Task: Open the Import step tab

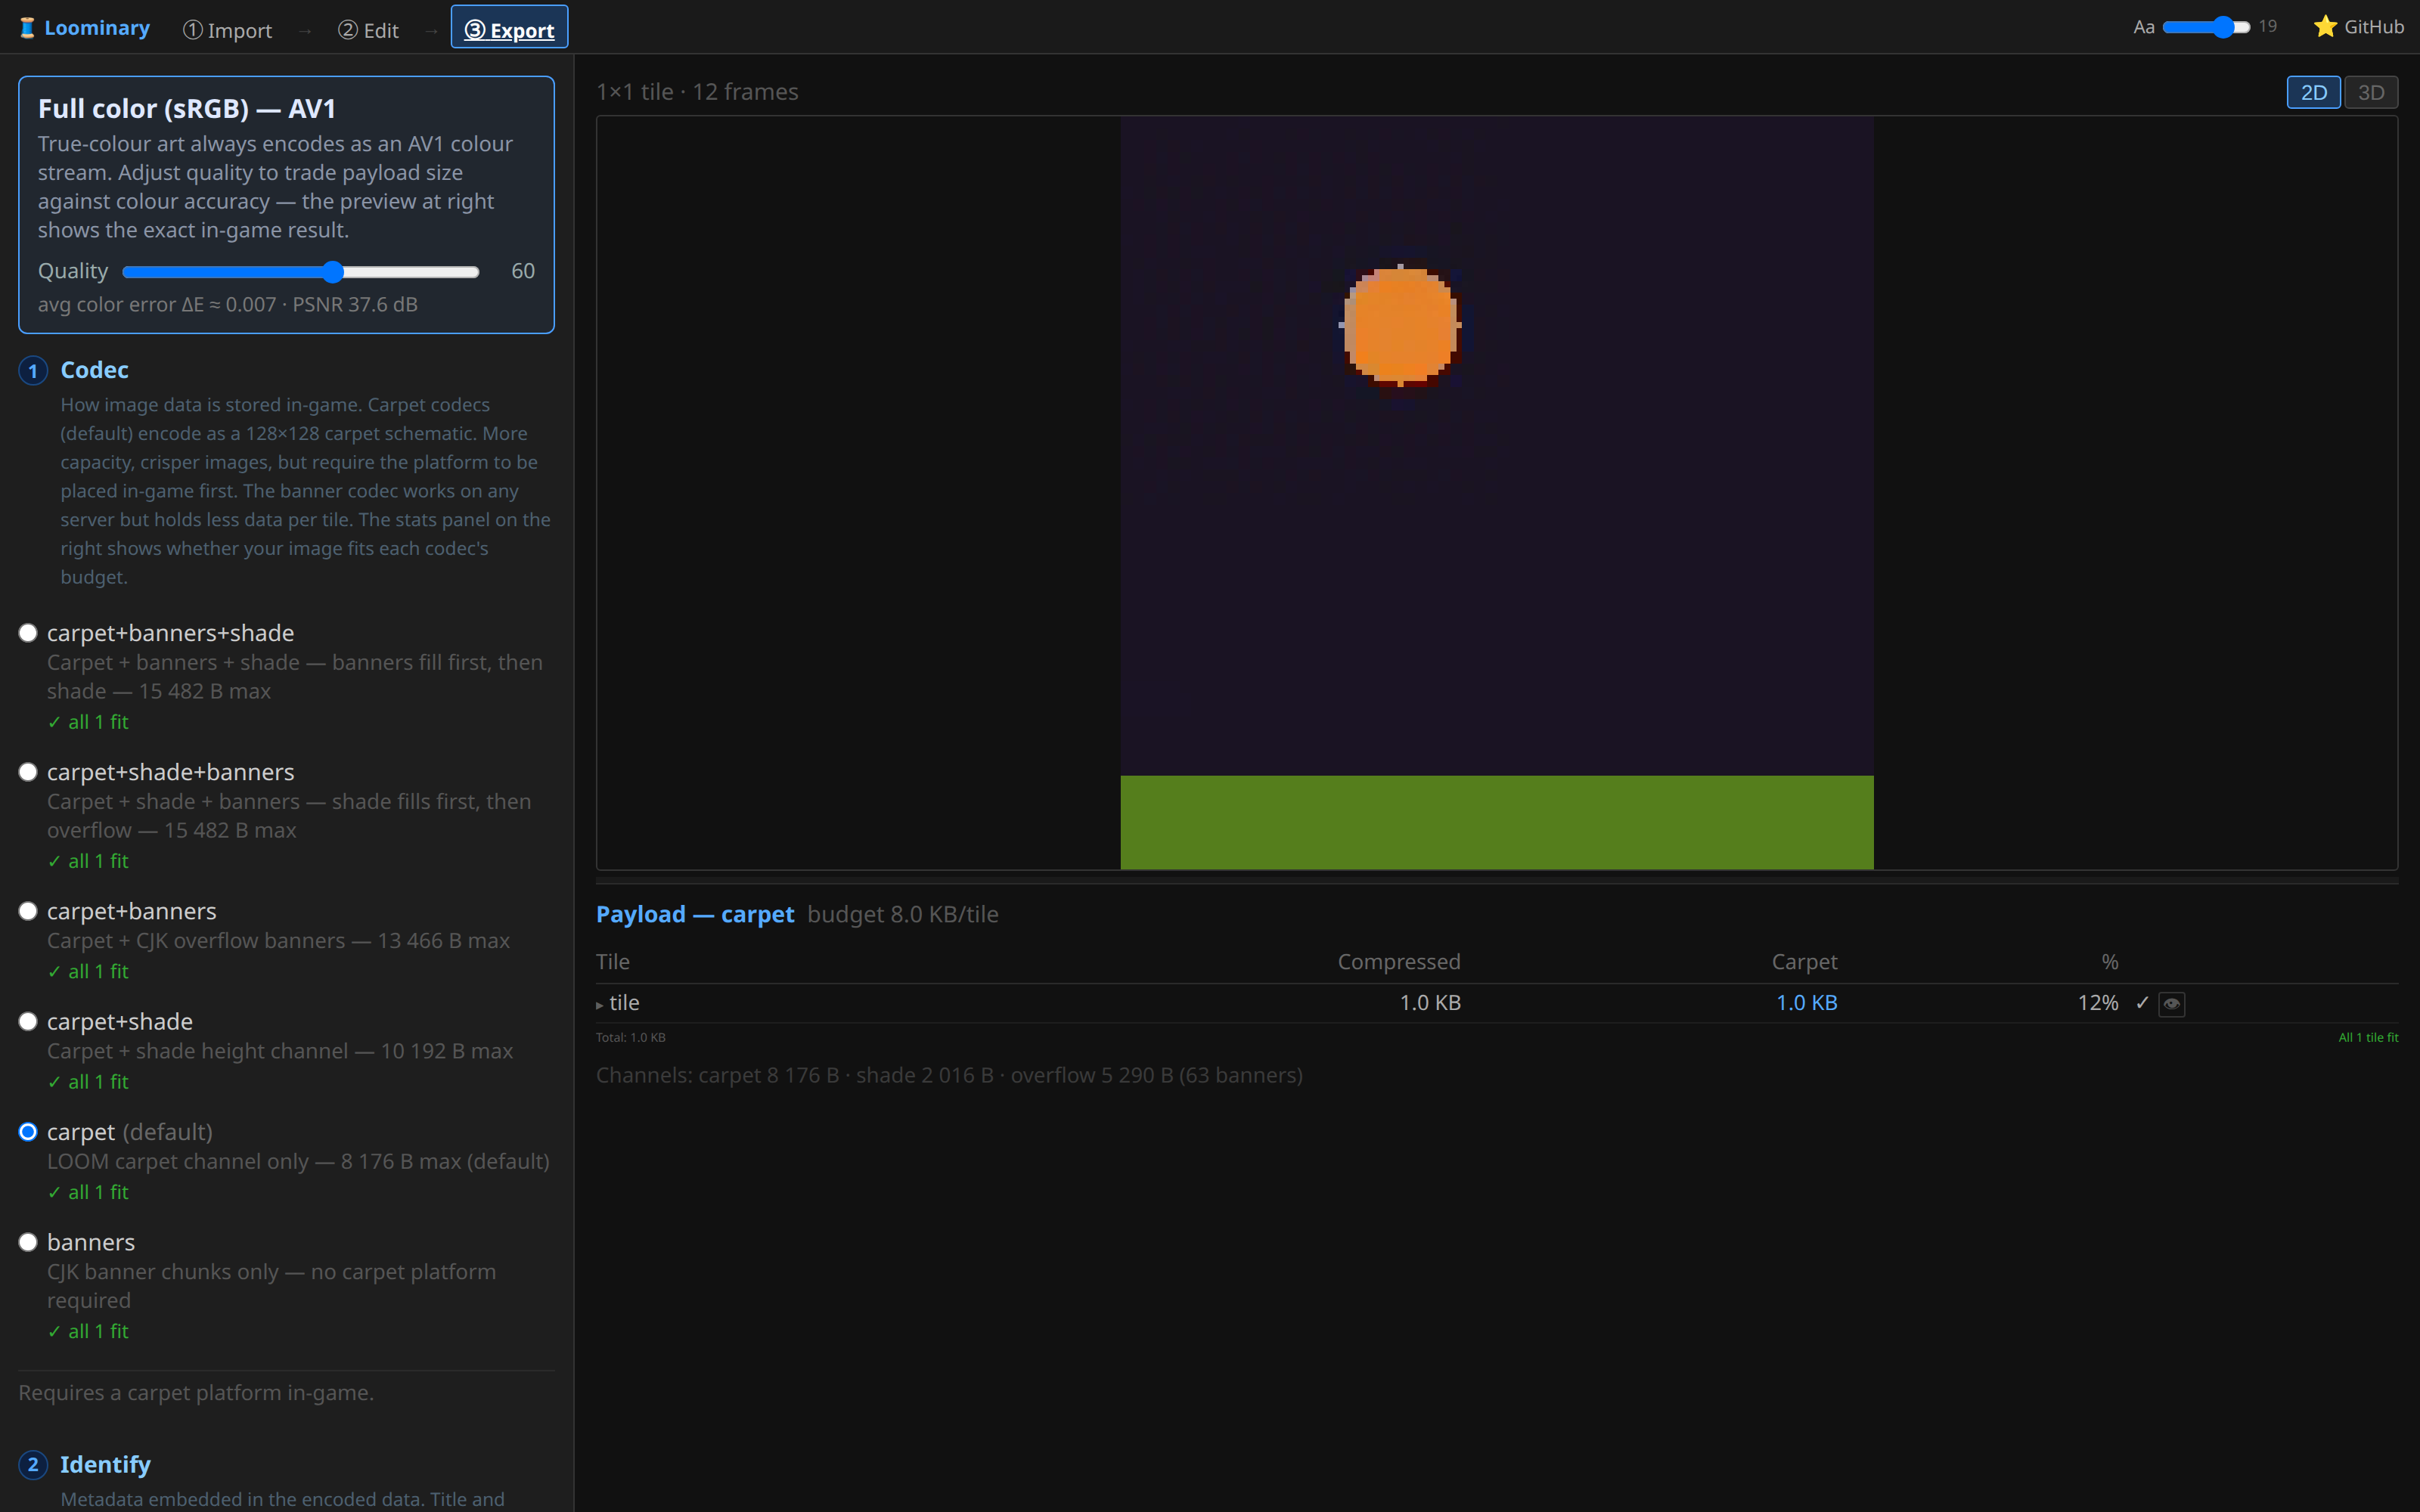Action: point(227,30)
